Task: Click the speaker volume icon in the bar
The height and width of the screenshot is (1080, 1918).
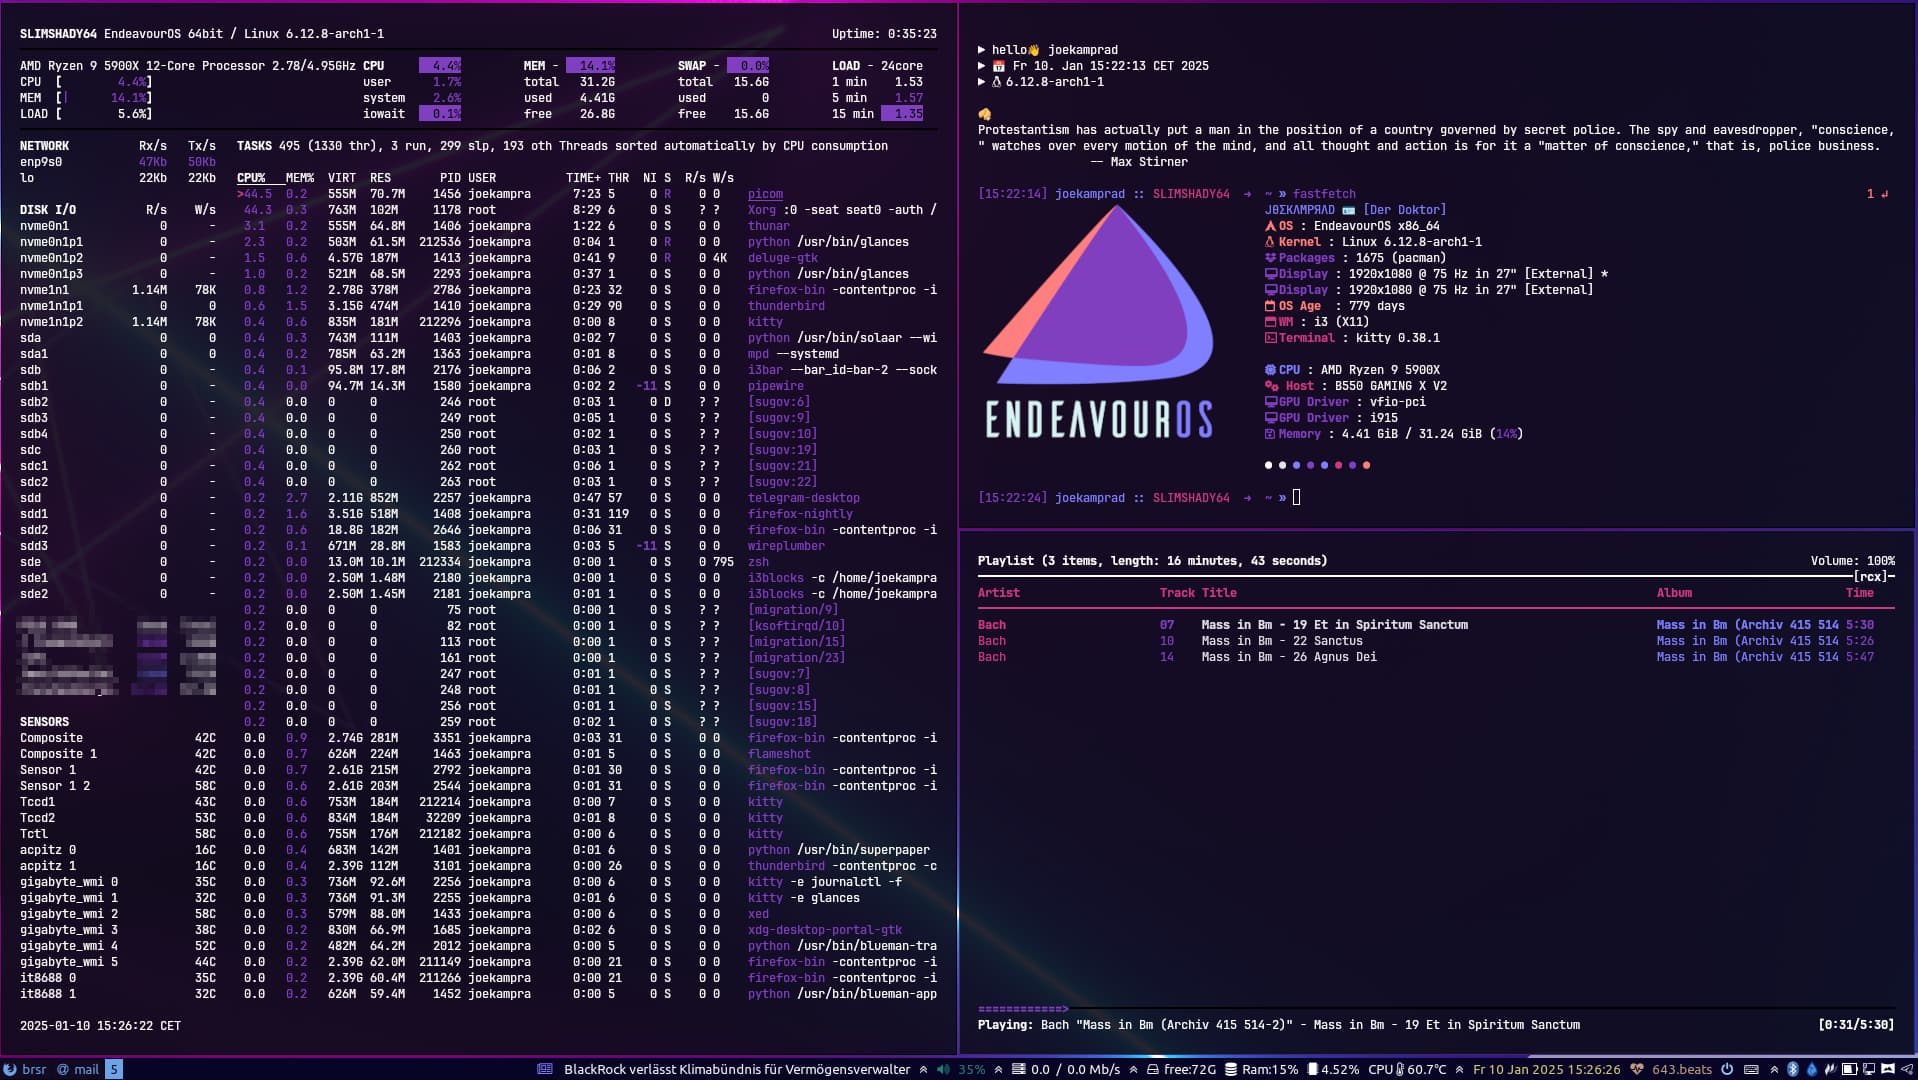Action: coord(943,1069)
